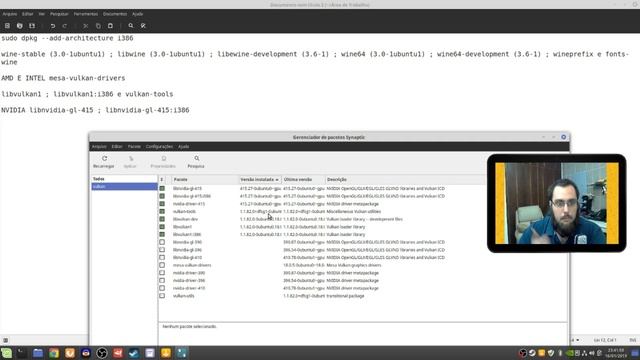This screenshot has width=640, height=360.
Task: Click the text editor window button in taskbar
Action: pyautogui.click(x=150, y=353)
